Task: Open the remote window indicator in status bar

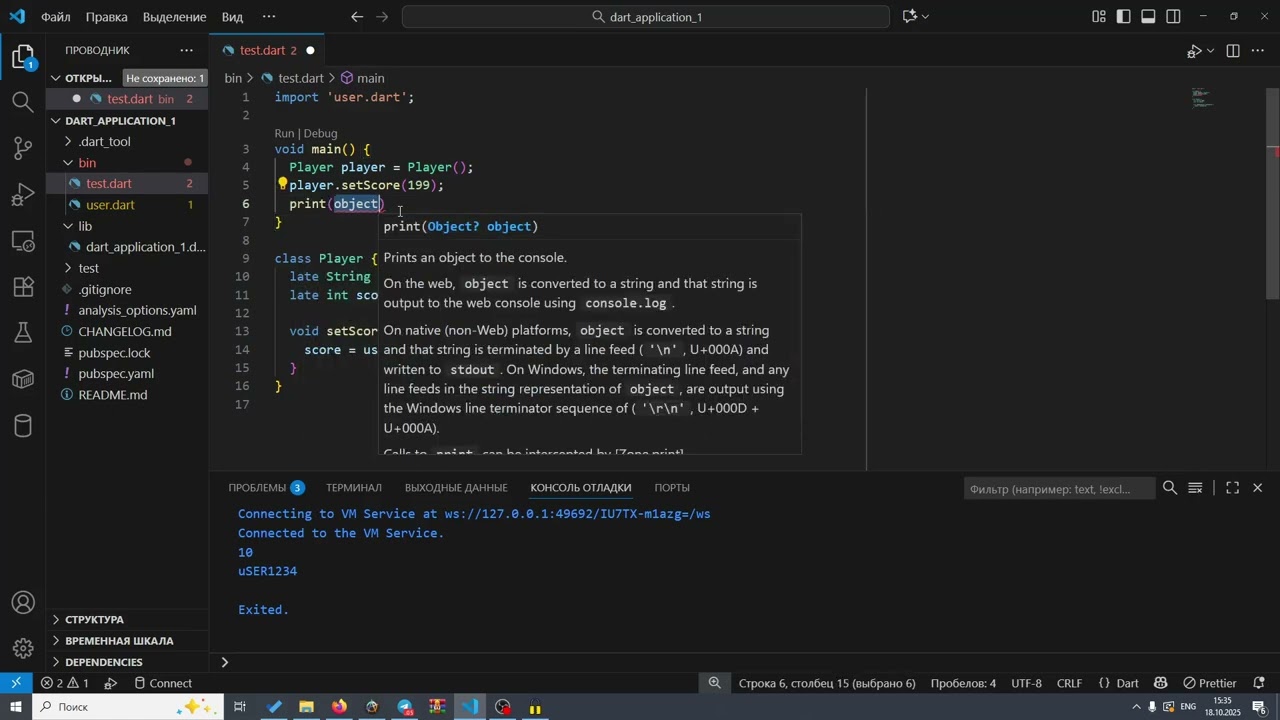Action: coord(16,683)
